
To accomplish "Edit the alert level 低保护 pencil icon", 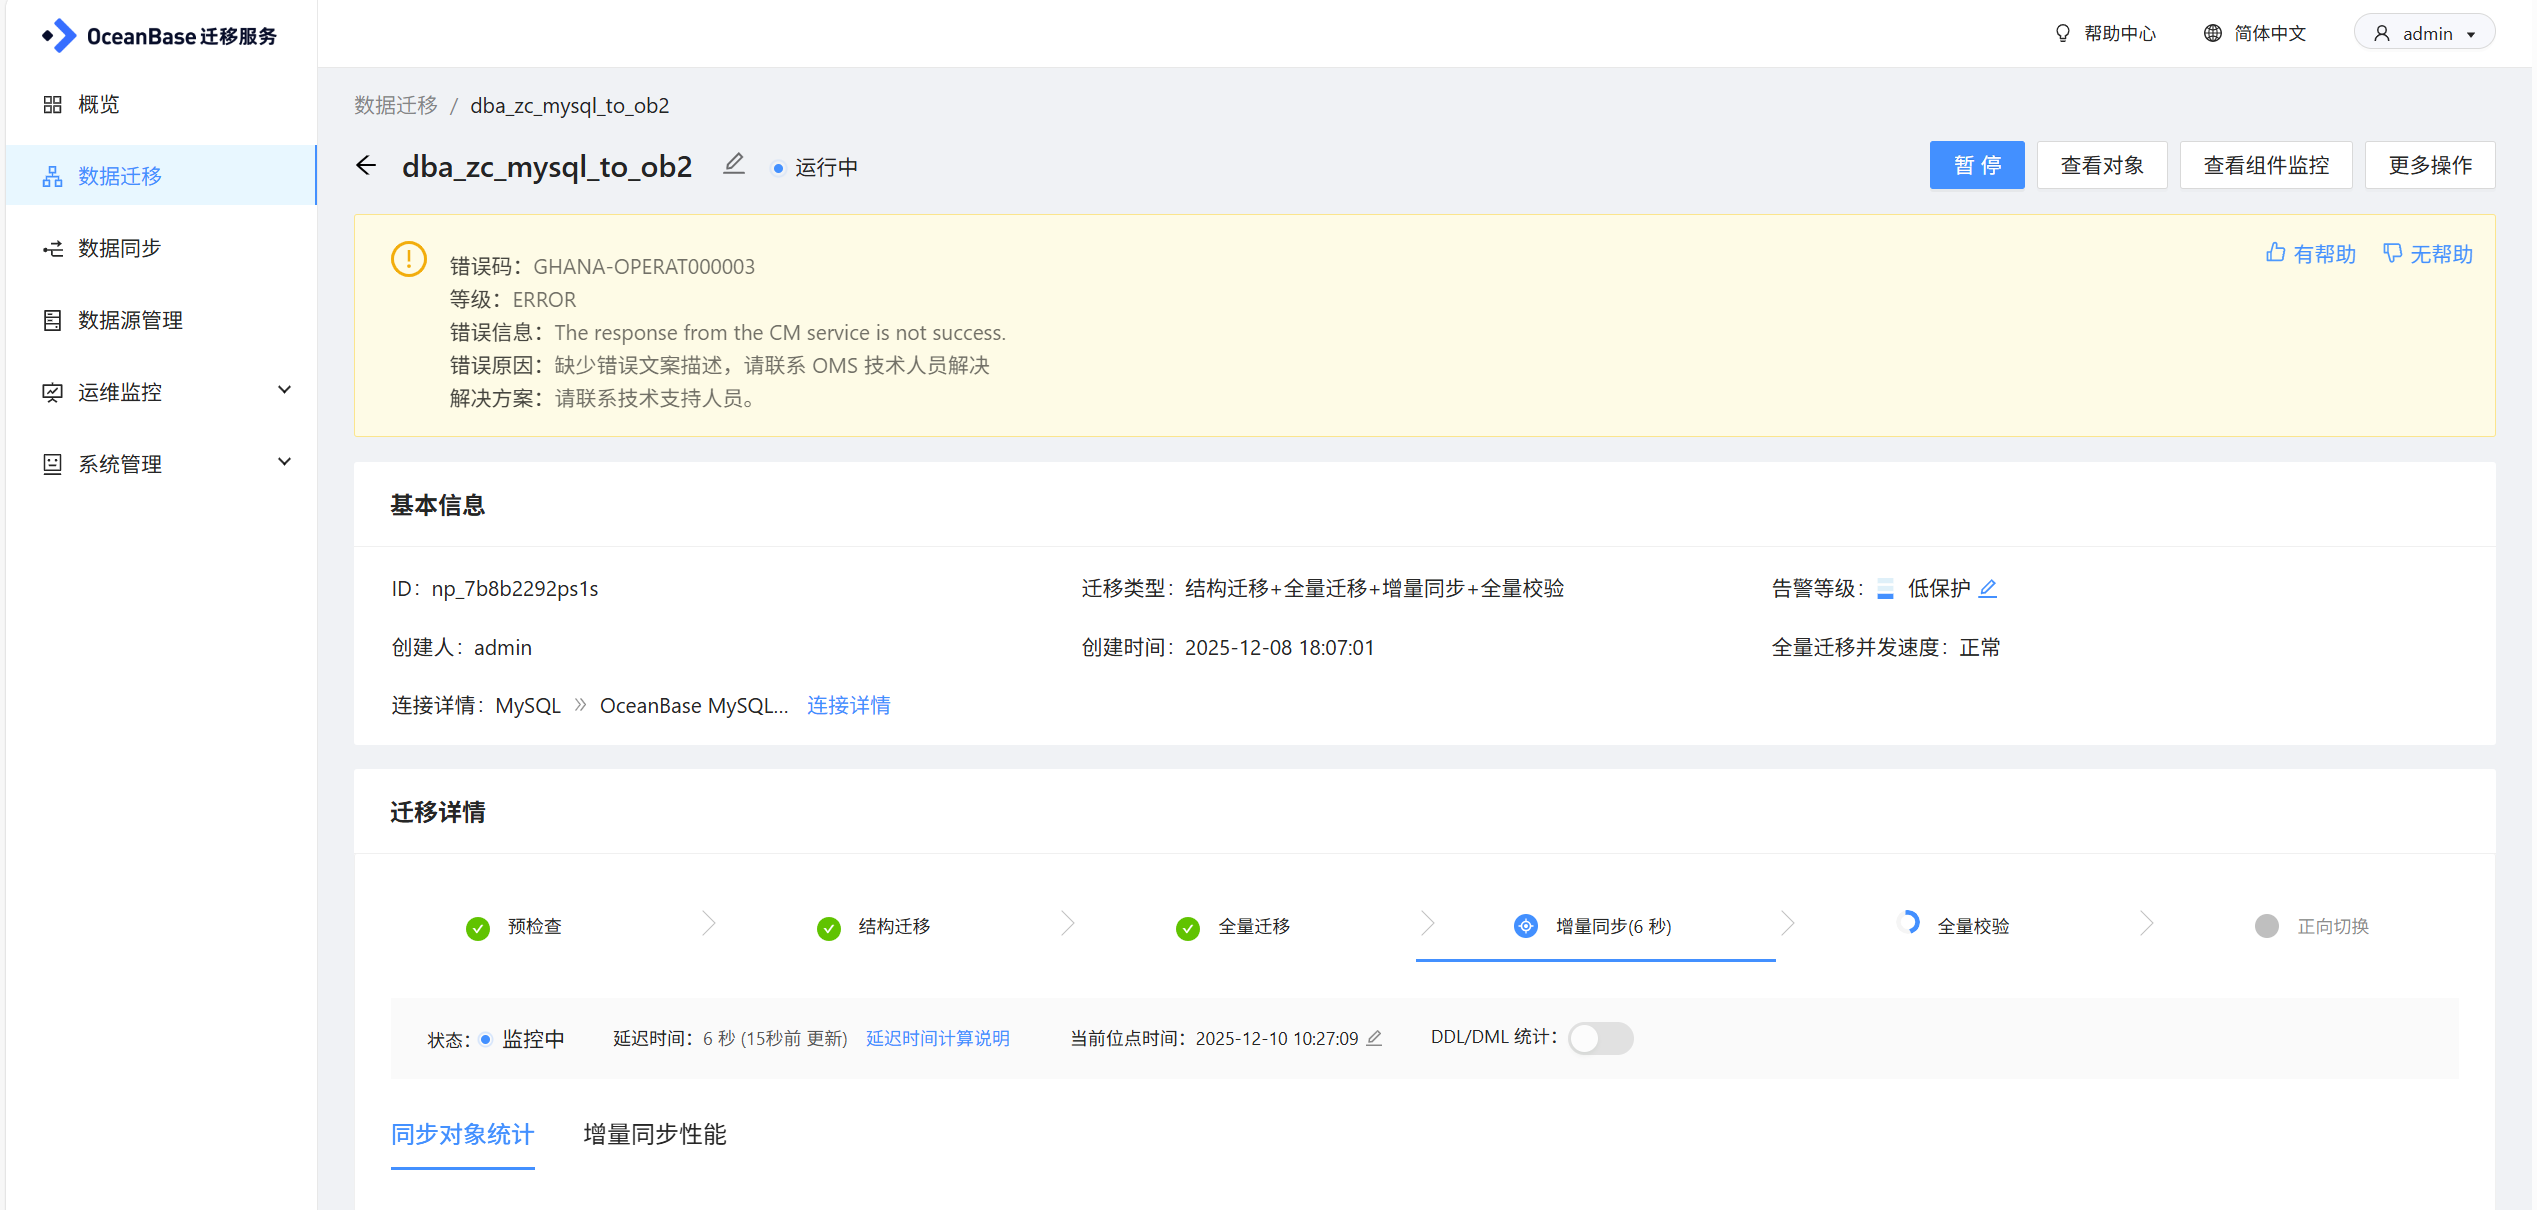I will [1988, 589].
